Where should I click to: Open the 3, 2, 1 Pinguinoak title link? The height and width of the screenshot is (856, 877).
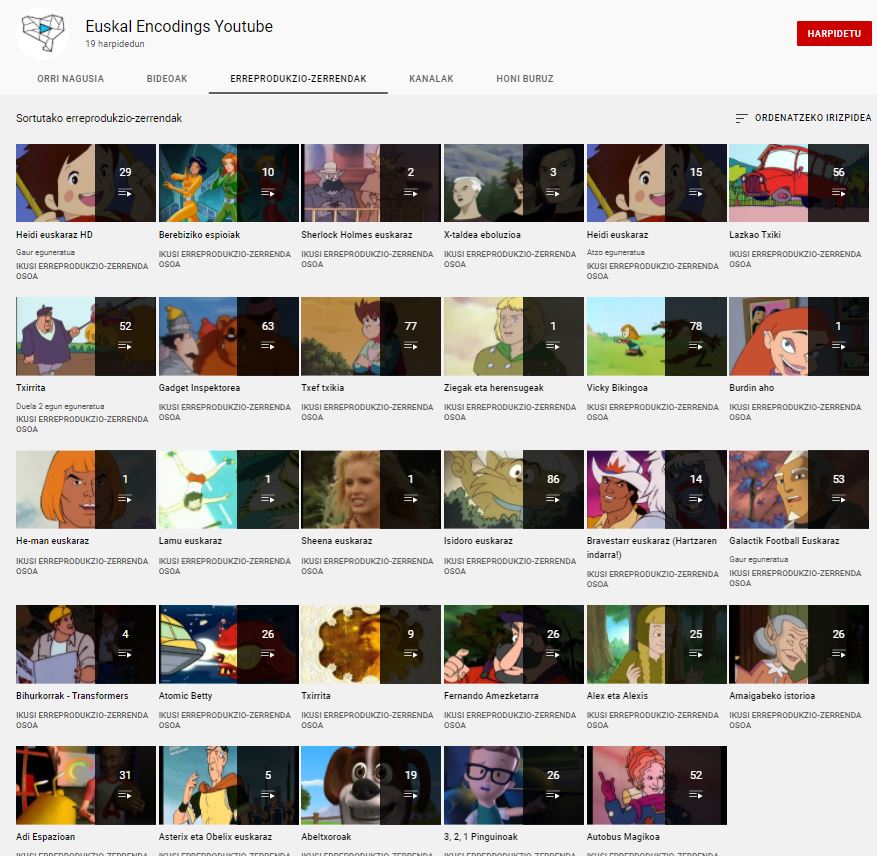point(480,837)
